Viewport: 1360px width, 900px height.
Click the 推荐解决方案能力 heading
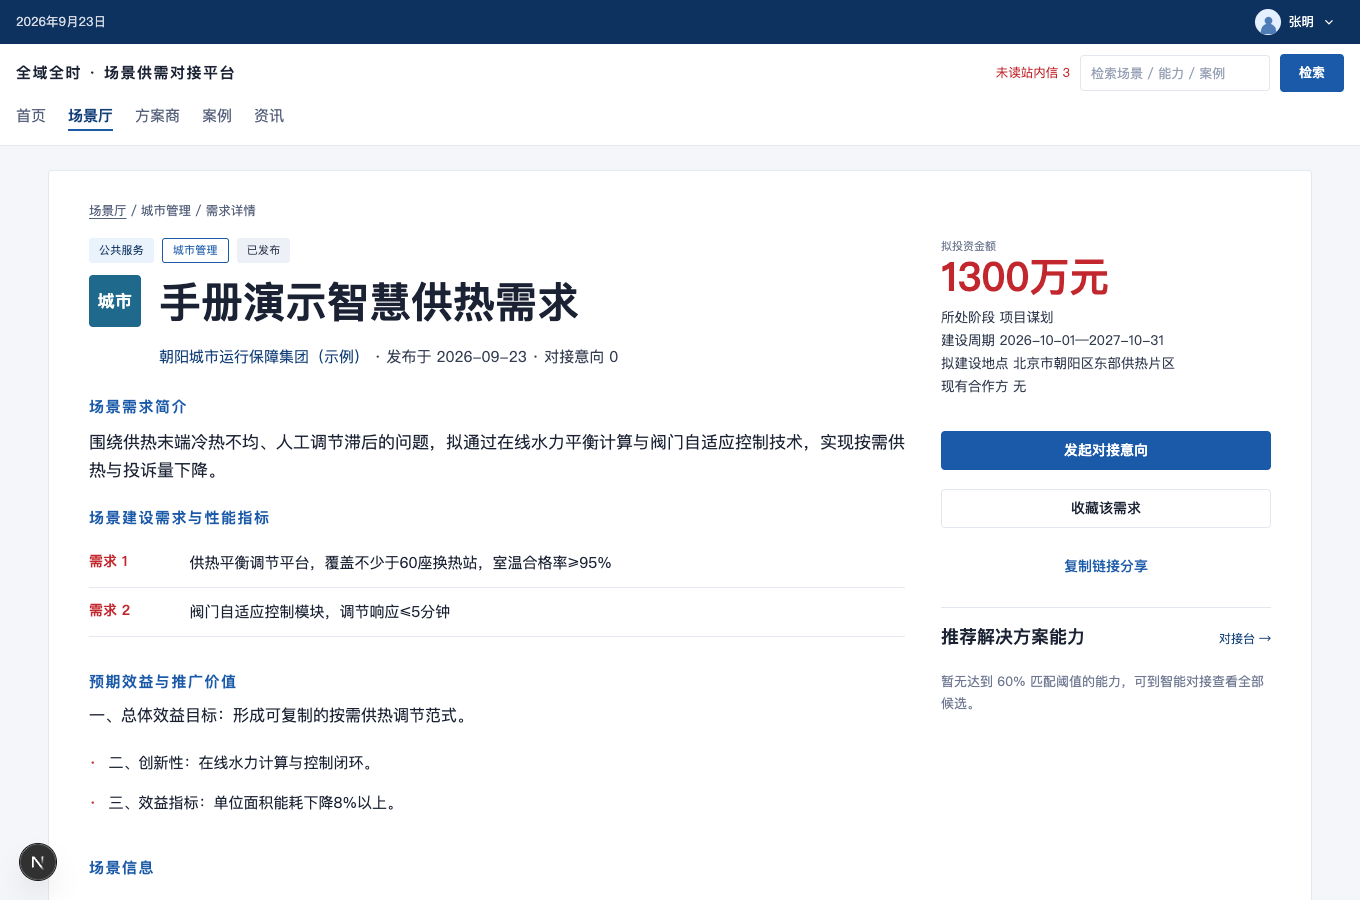1013,637
